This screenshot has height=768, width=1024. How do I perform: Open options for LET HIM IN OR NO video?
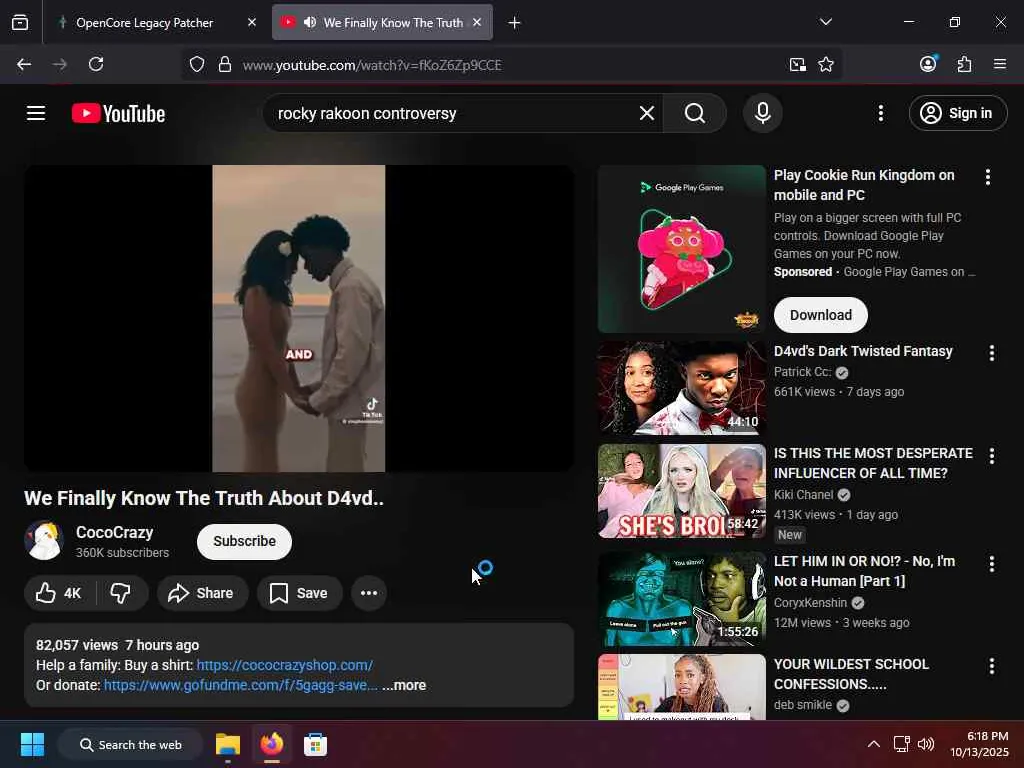[991, 563]
